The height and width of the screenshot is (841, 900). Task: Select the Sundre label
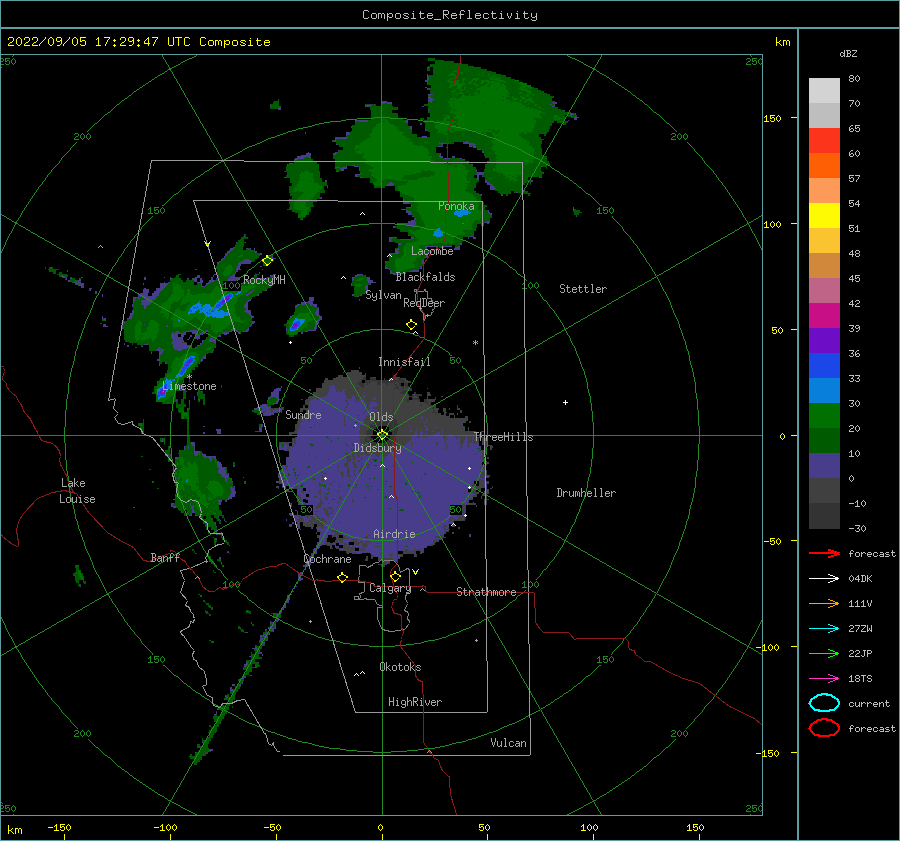click(x=303, y=414)
